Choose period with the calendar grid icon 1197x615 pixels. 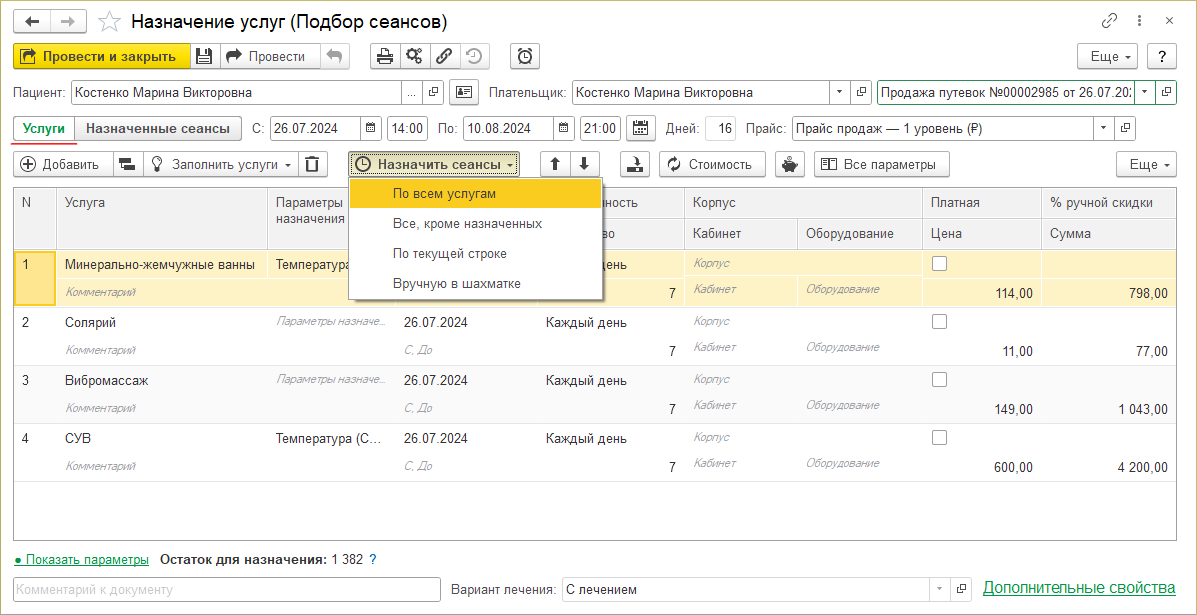[x=640, y=128]
